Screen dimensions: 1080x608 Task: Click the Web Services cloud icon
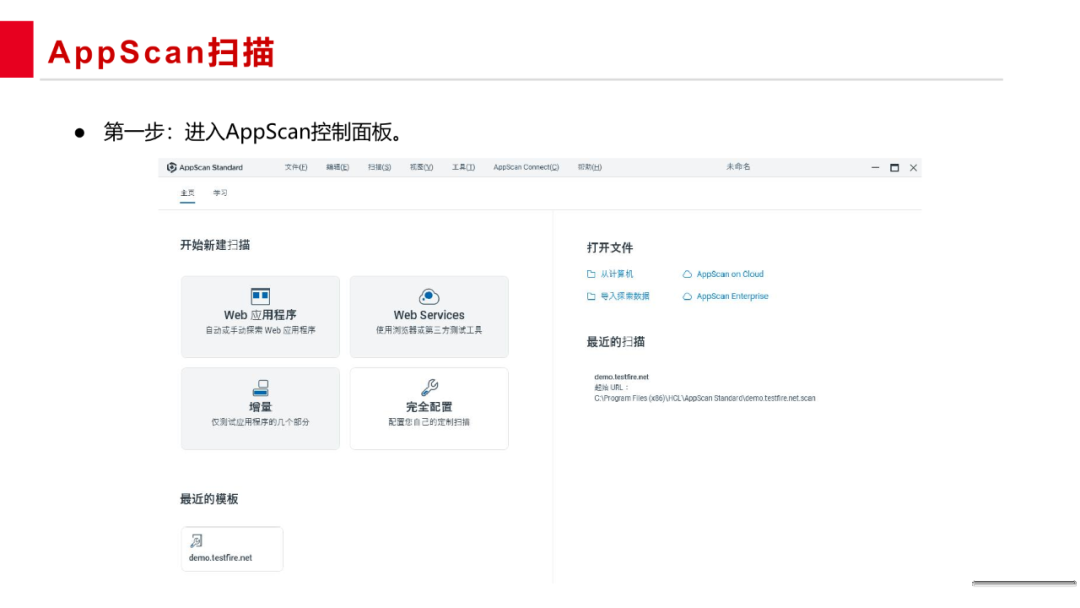coord(429,296)
